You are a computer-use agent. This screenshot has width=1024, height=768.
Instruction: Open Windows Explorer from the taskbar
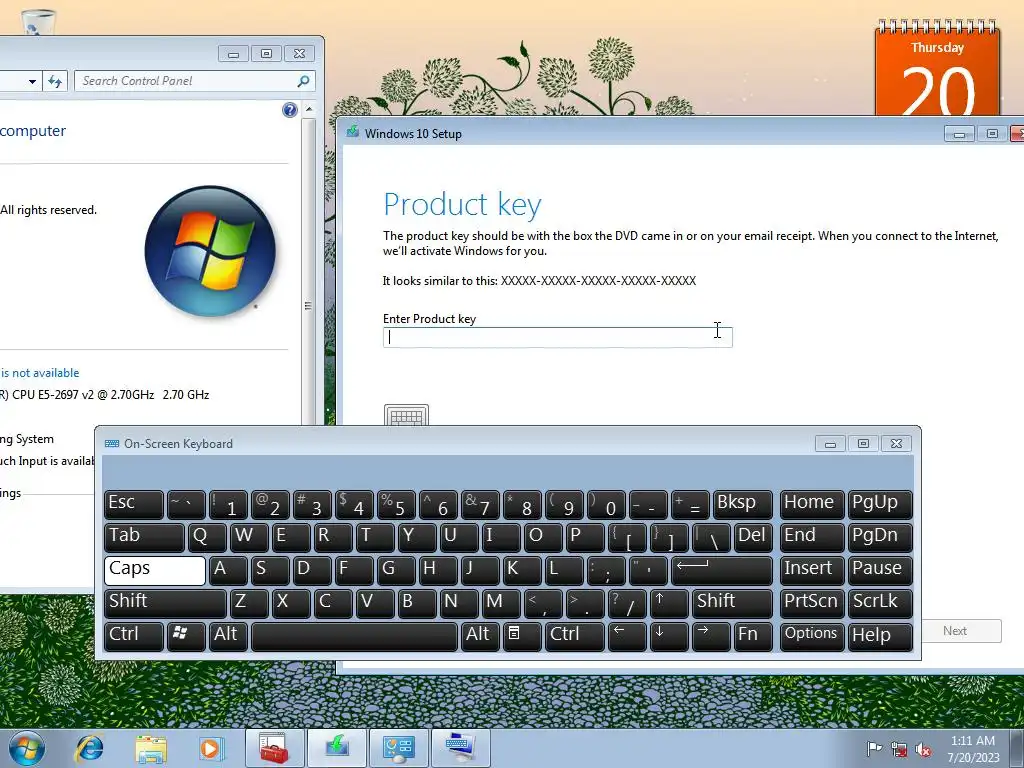(x=151, y=748)
